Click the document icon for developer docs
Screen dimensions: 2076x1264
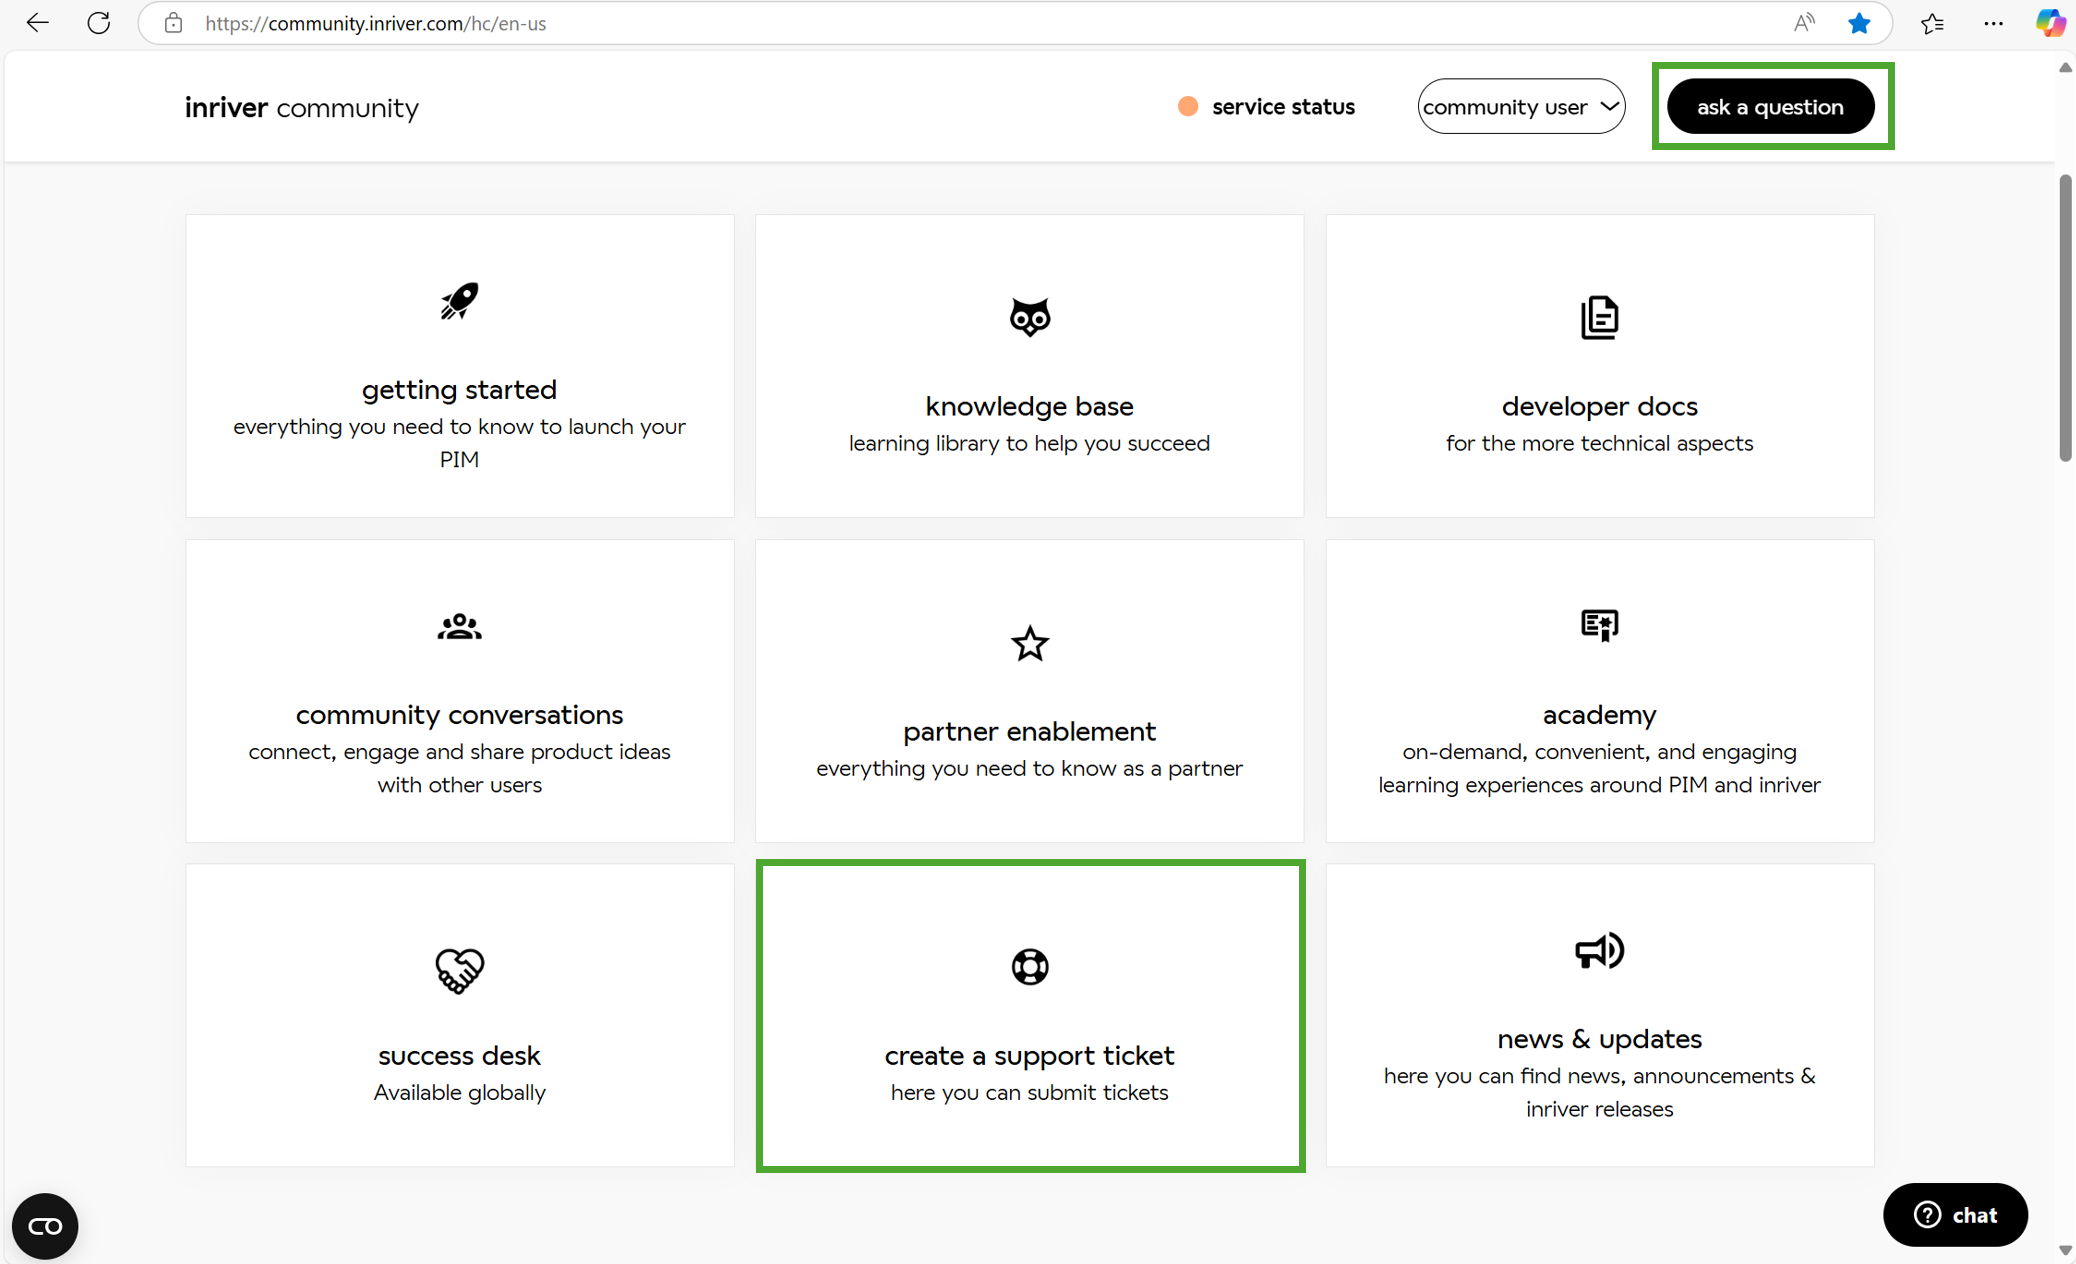tap(1599, 317)
